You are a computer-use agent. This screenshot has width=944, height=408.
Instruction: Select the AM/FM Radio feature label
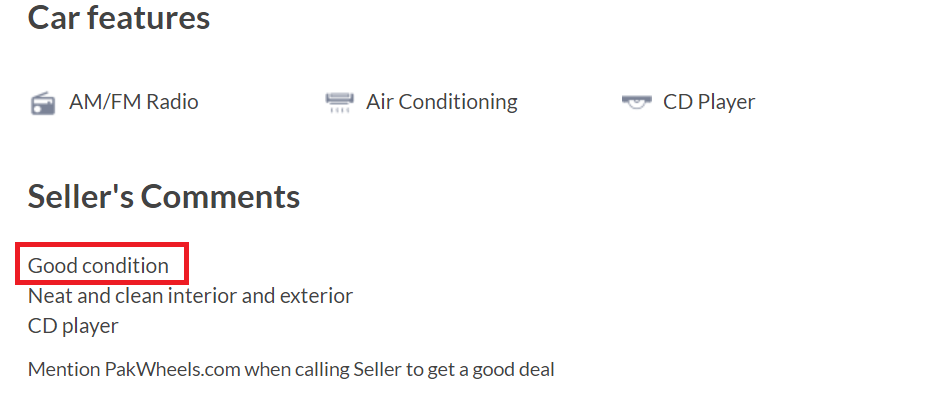[134, 102]
